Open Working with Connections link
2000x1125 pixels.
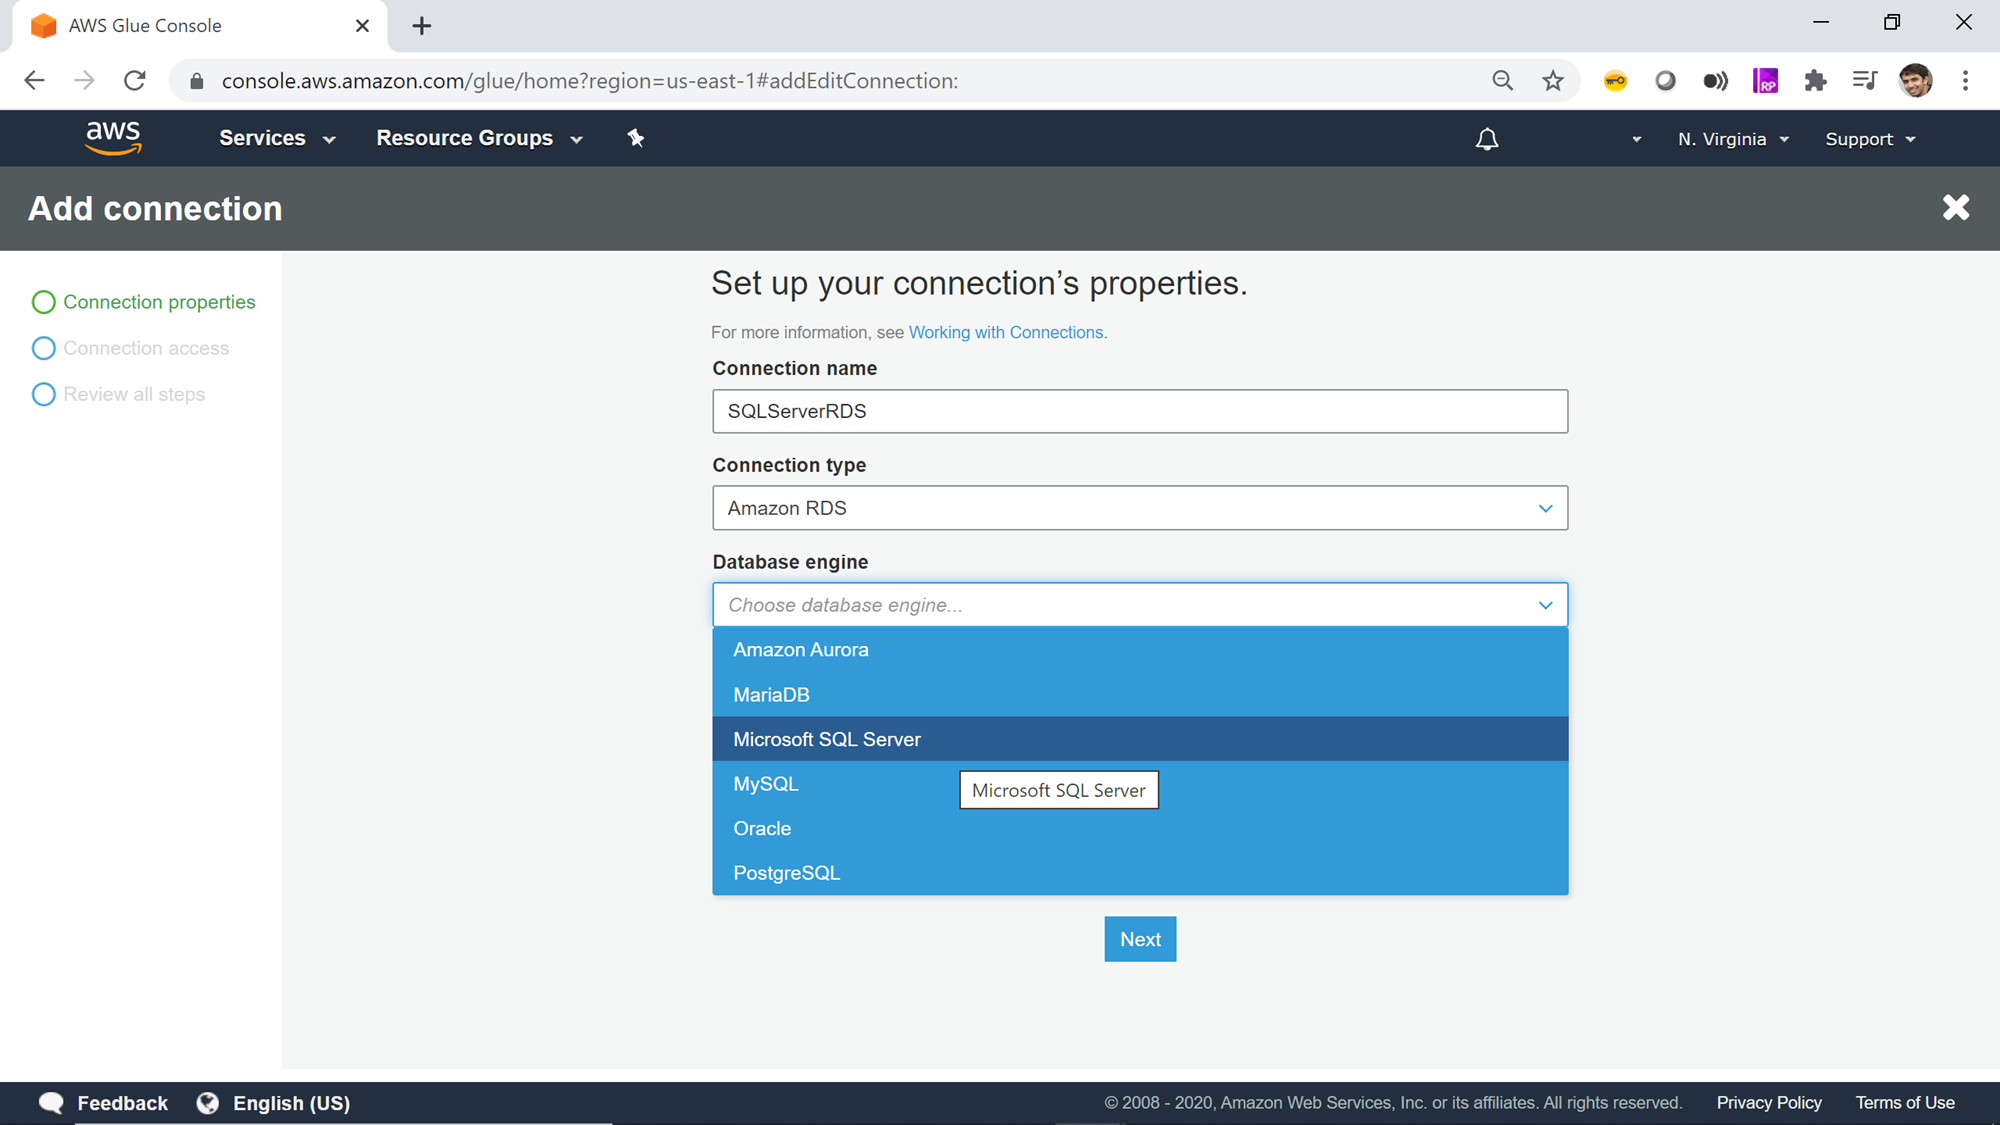click(x=1006, y=332)
